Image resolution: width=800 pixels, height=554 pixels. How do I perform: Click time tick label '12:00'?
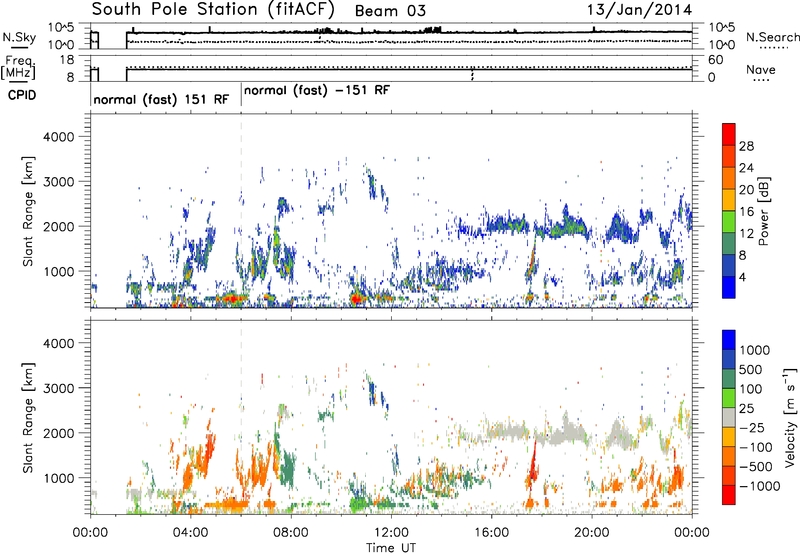click(x=391, y=533)
